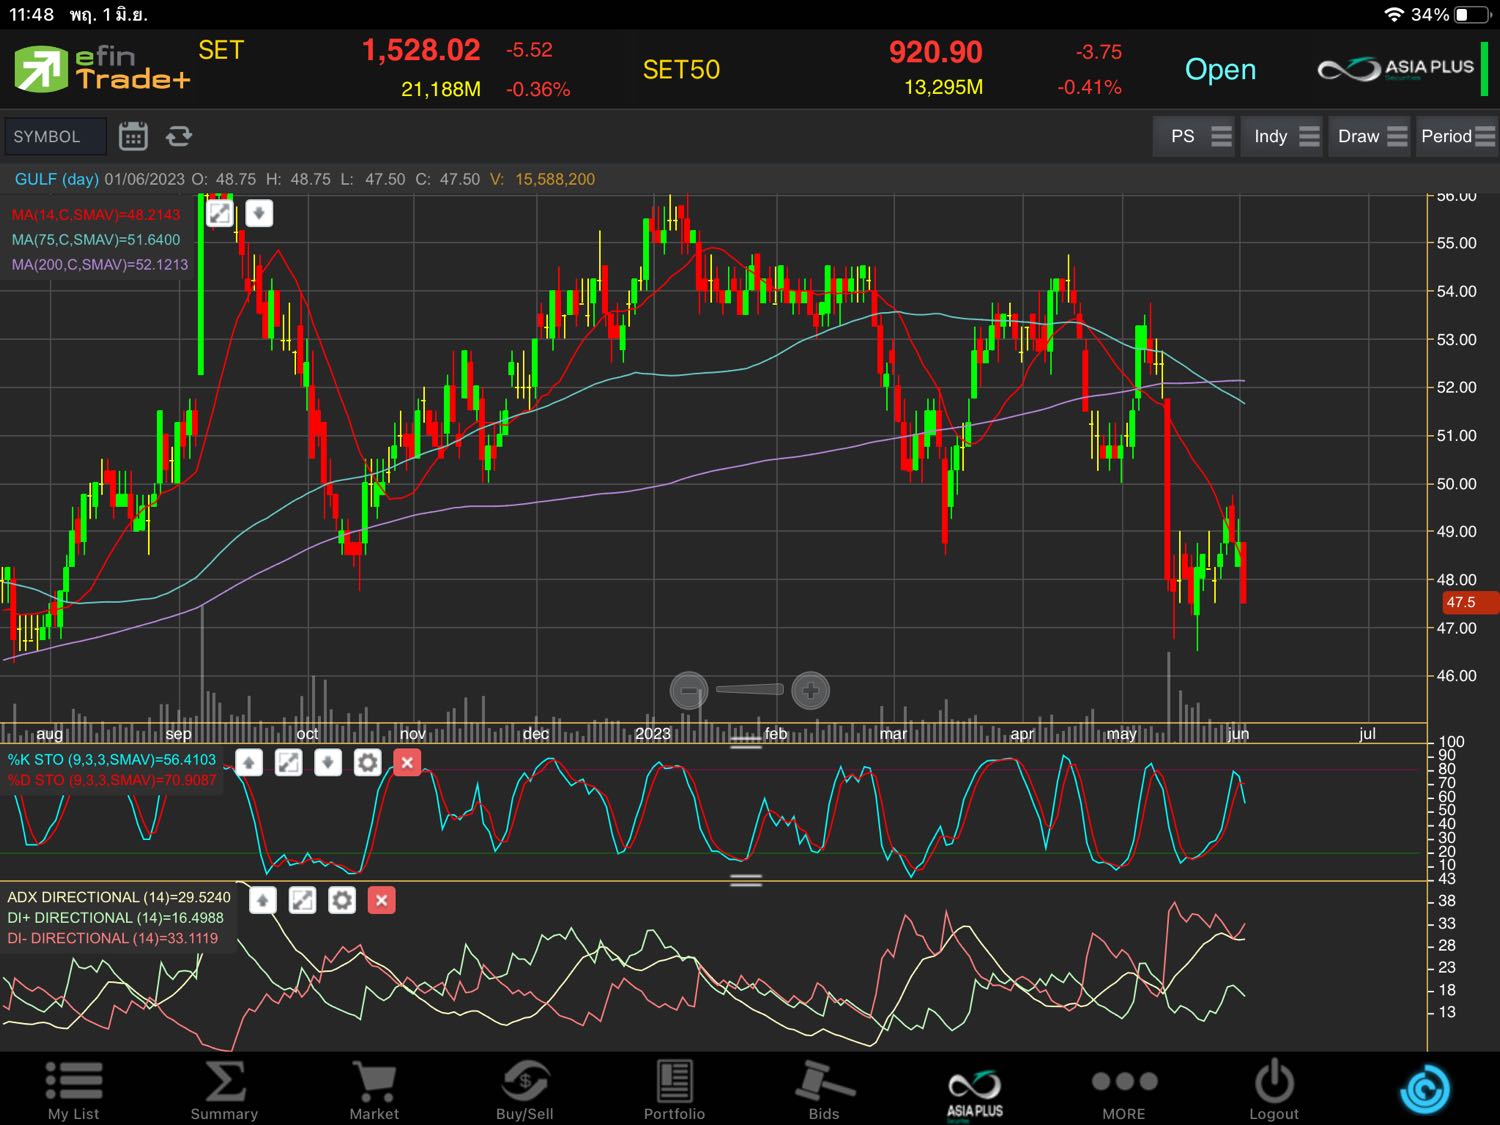
Task: Tap the volume value 15,588,200
Action: 555,179
